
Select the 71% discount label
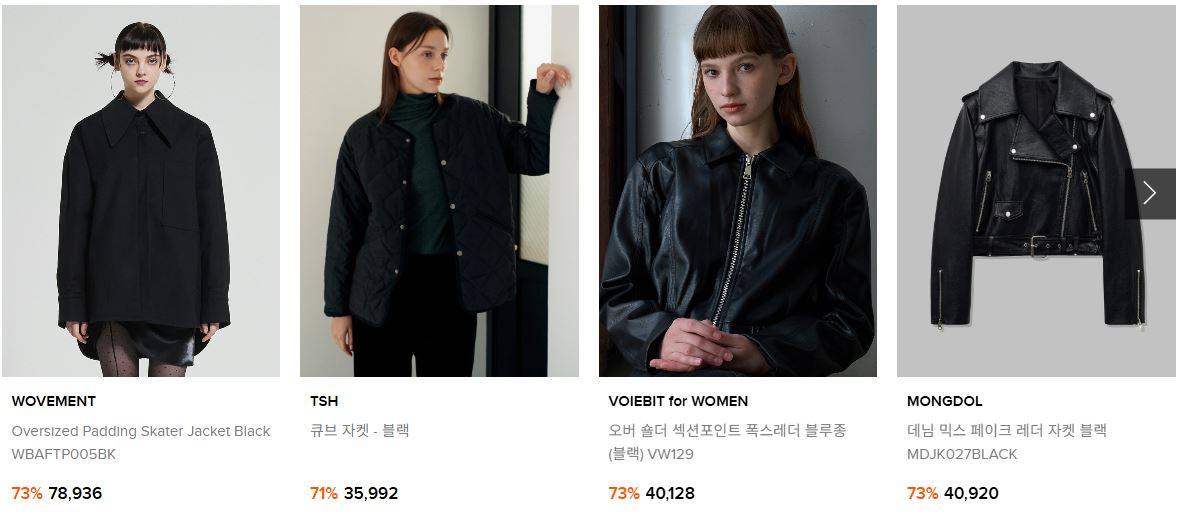coord(324,494)
